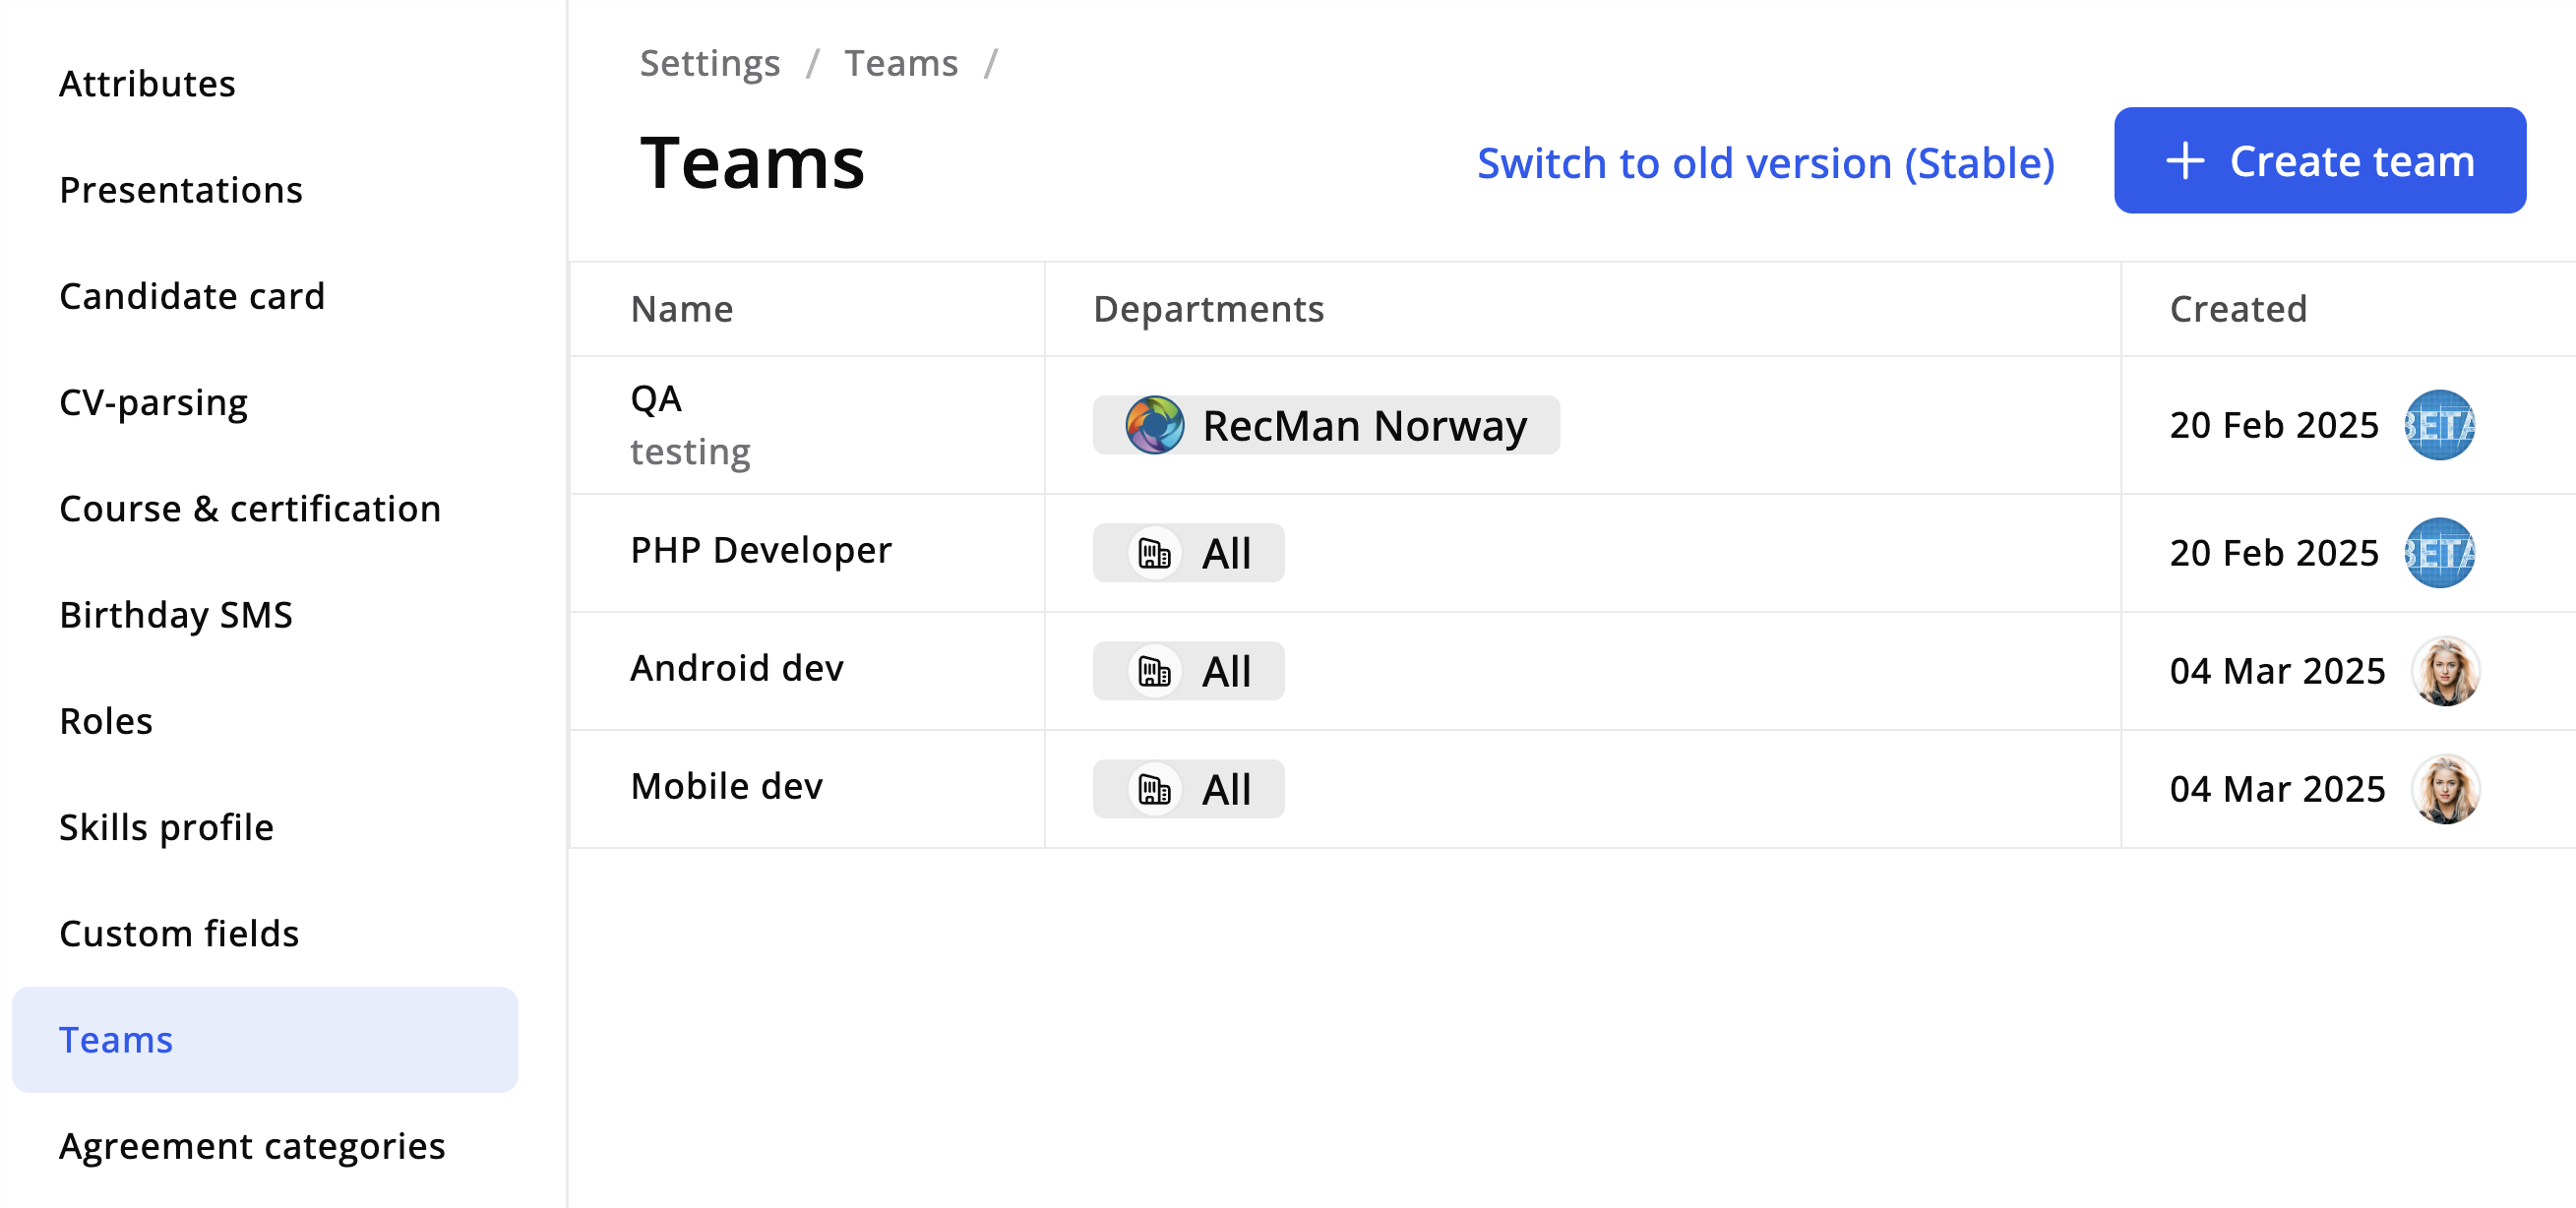Open the PHP Developer team

[x=760, y=550]
